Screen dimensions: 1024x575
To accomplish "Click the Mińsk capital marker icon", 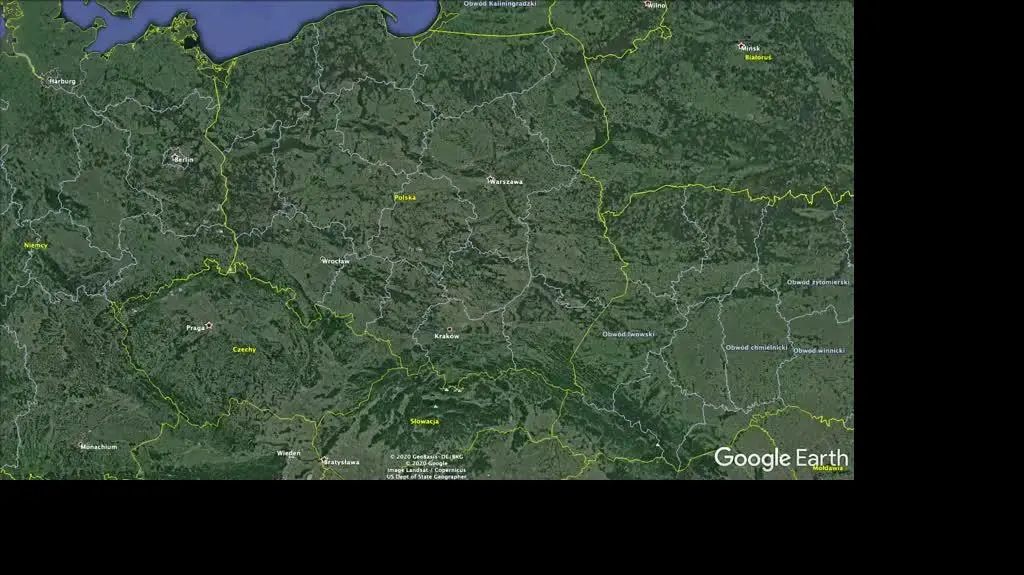I will coord(741,45).
